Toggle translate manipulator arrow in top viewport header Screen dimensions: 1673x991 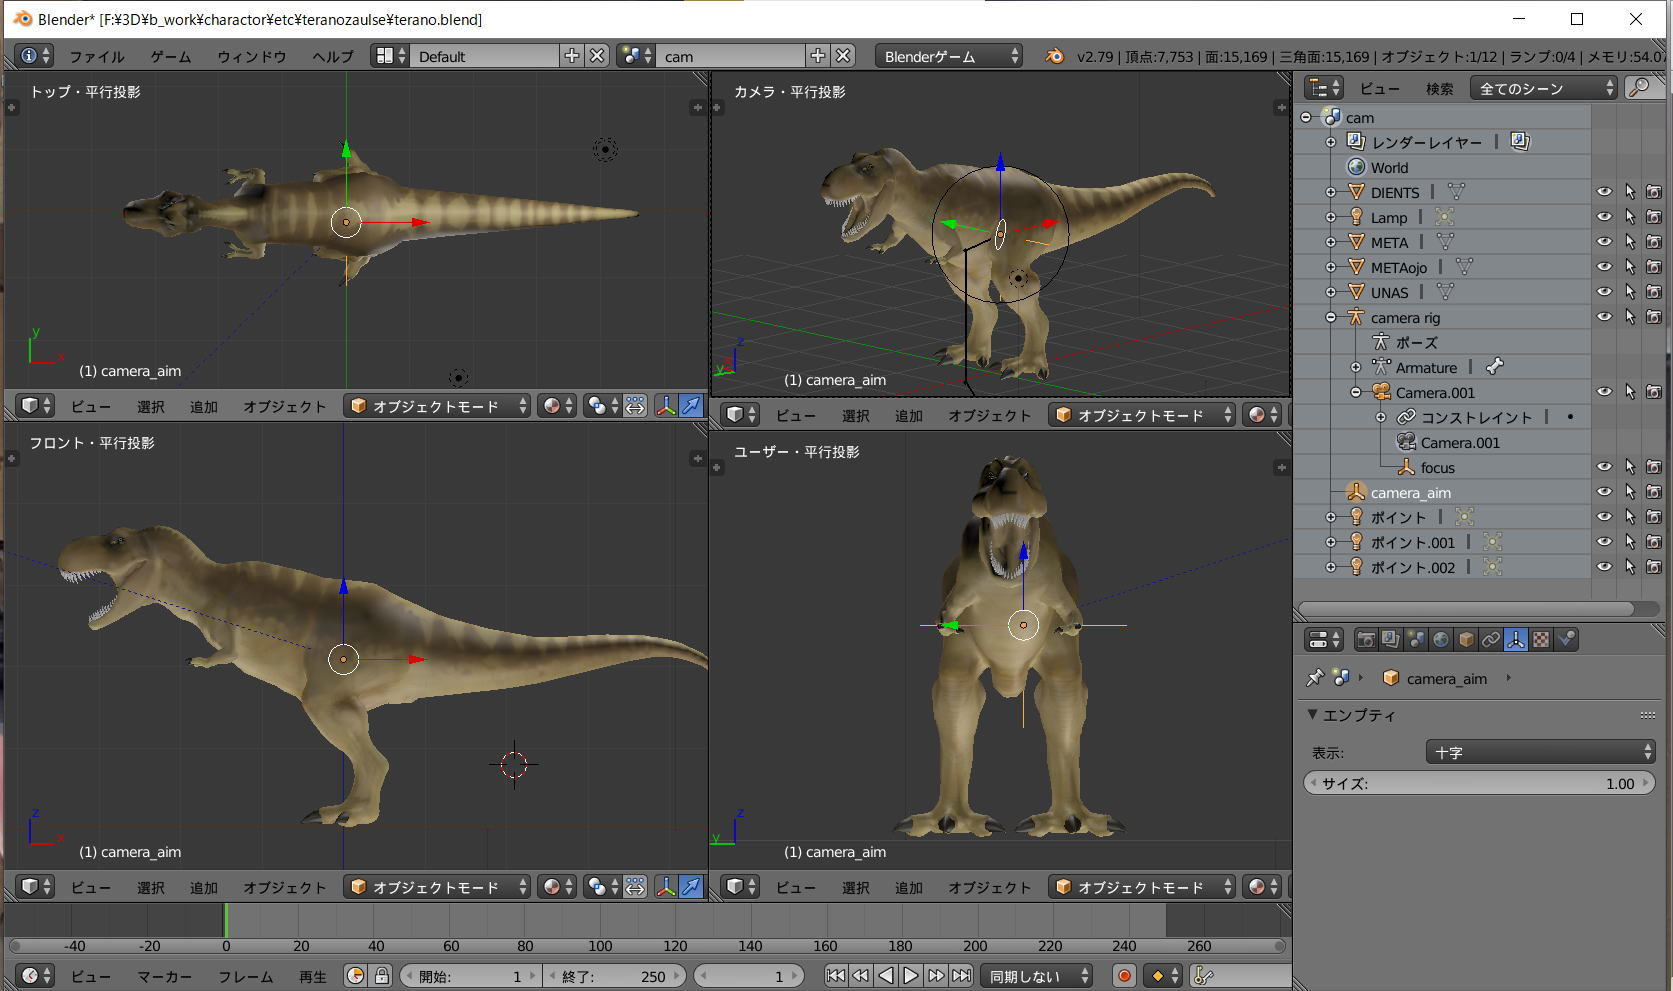point(691,406)
